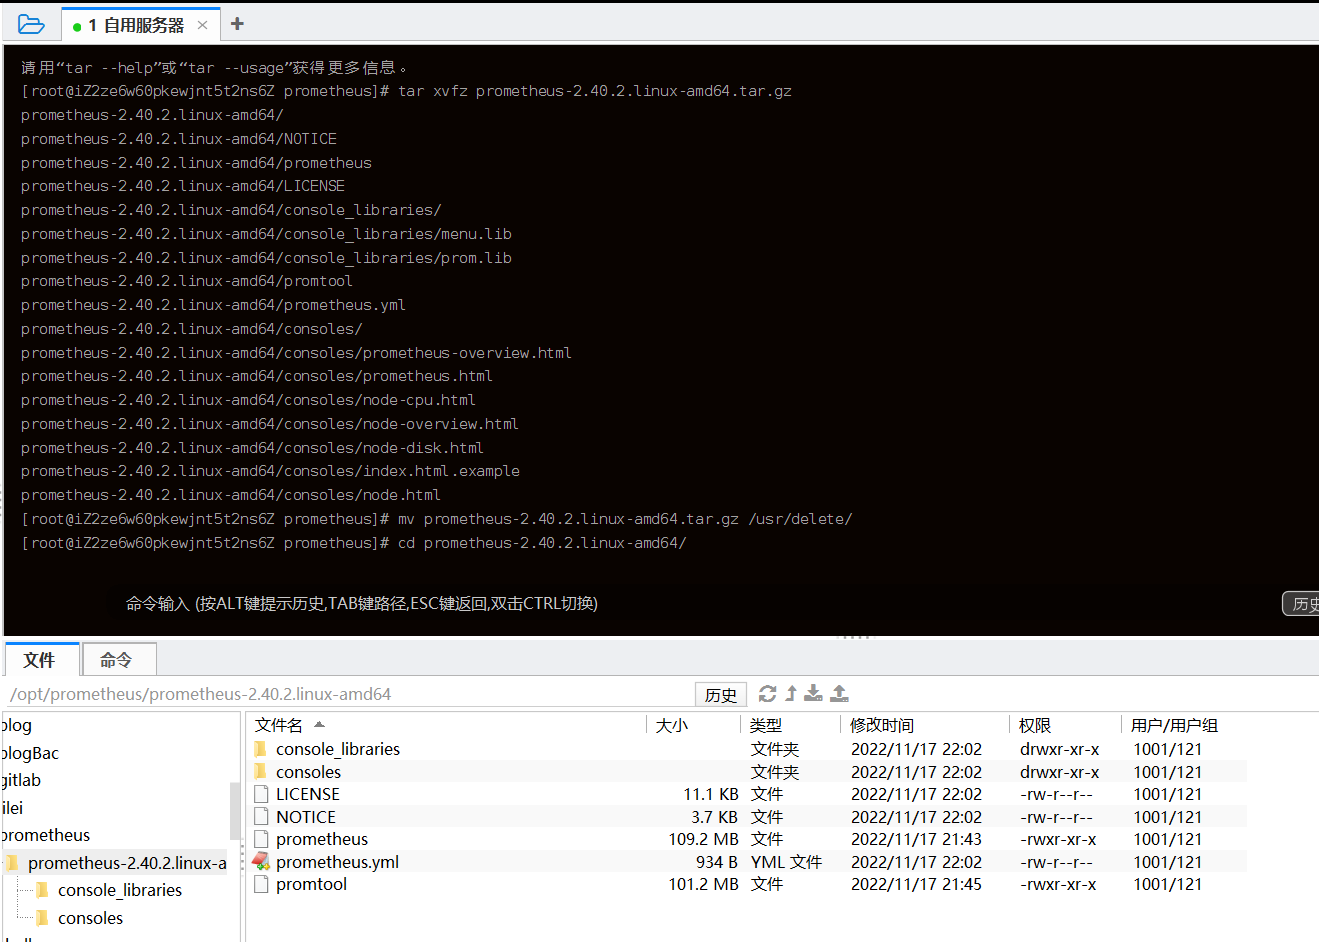Click the promtool file icon
Viewport: 1319px width, 942px height.
click(261, 884)
